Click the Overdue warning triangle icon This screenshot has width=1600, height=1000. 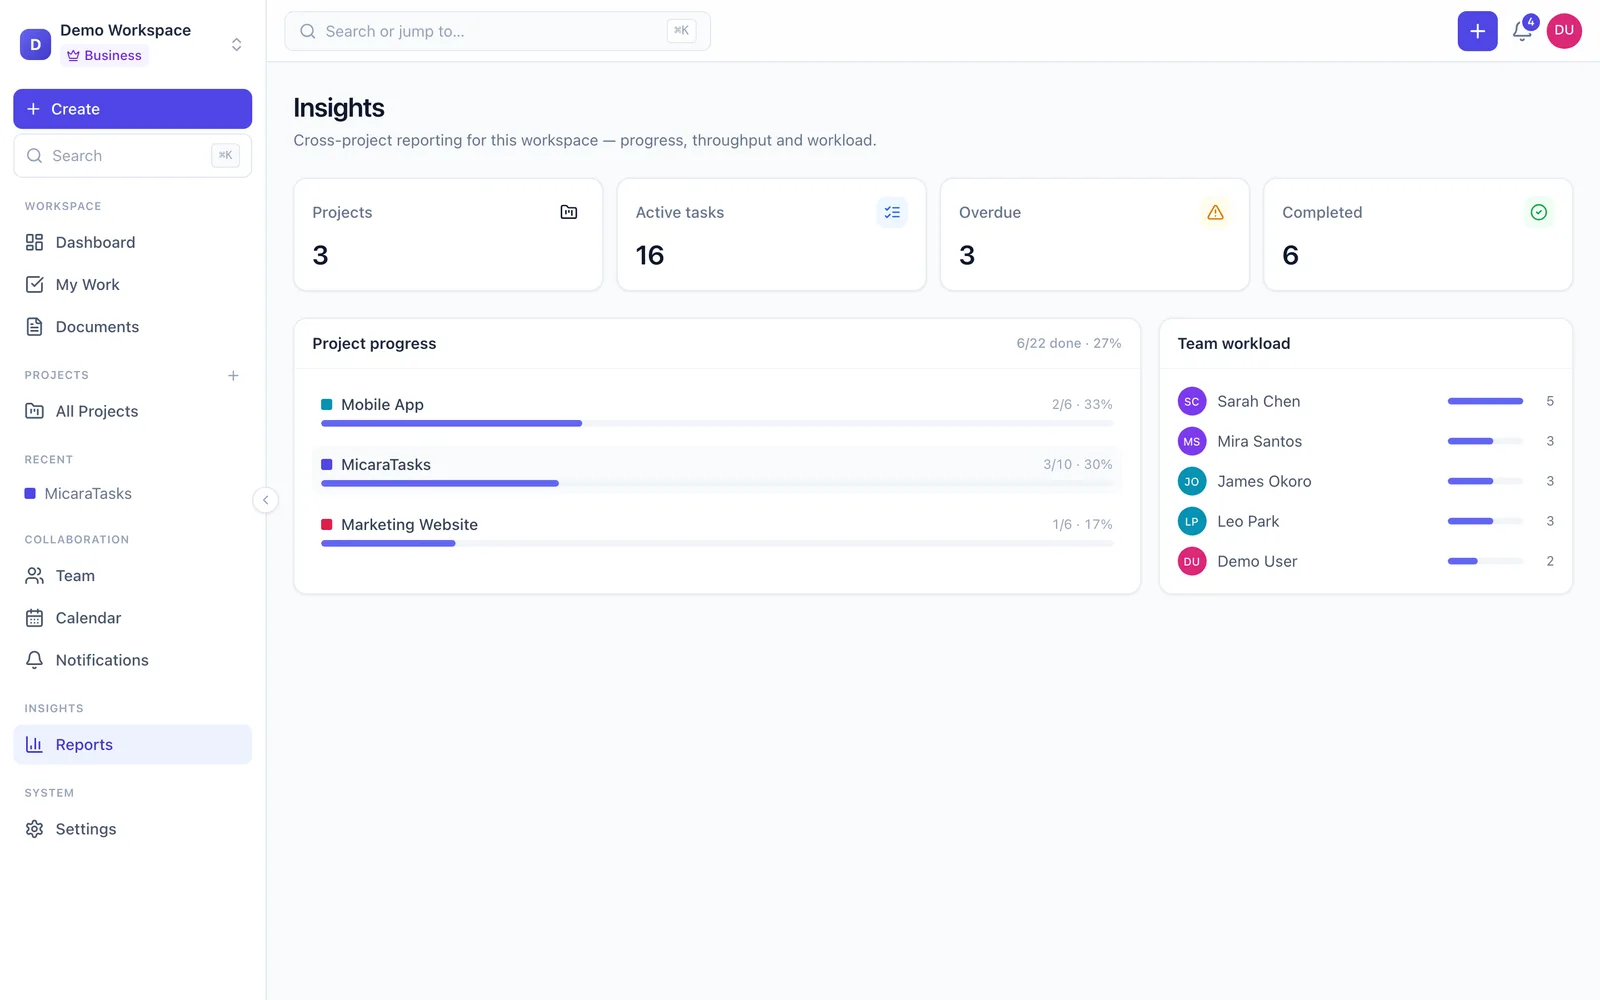point(1215,212)
